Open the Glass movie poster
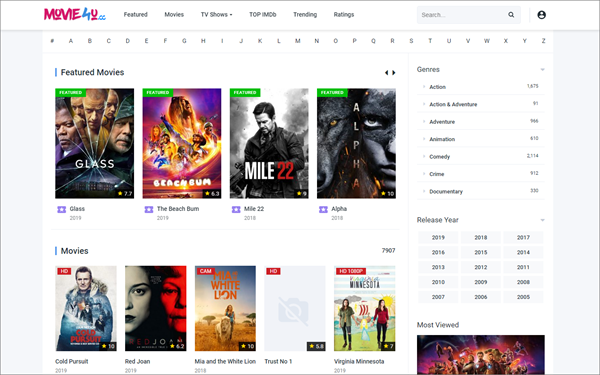 pos(95,143)
